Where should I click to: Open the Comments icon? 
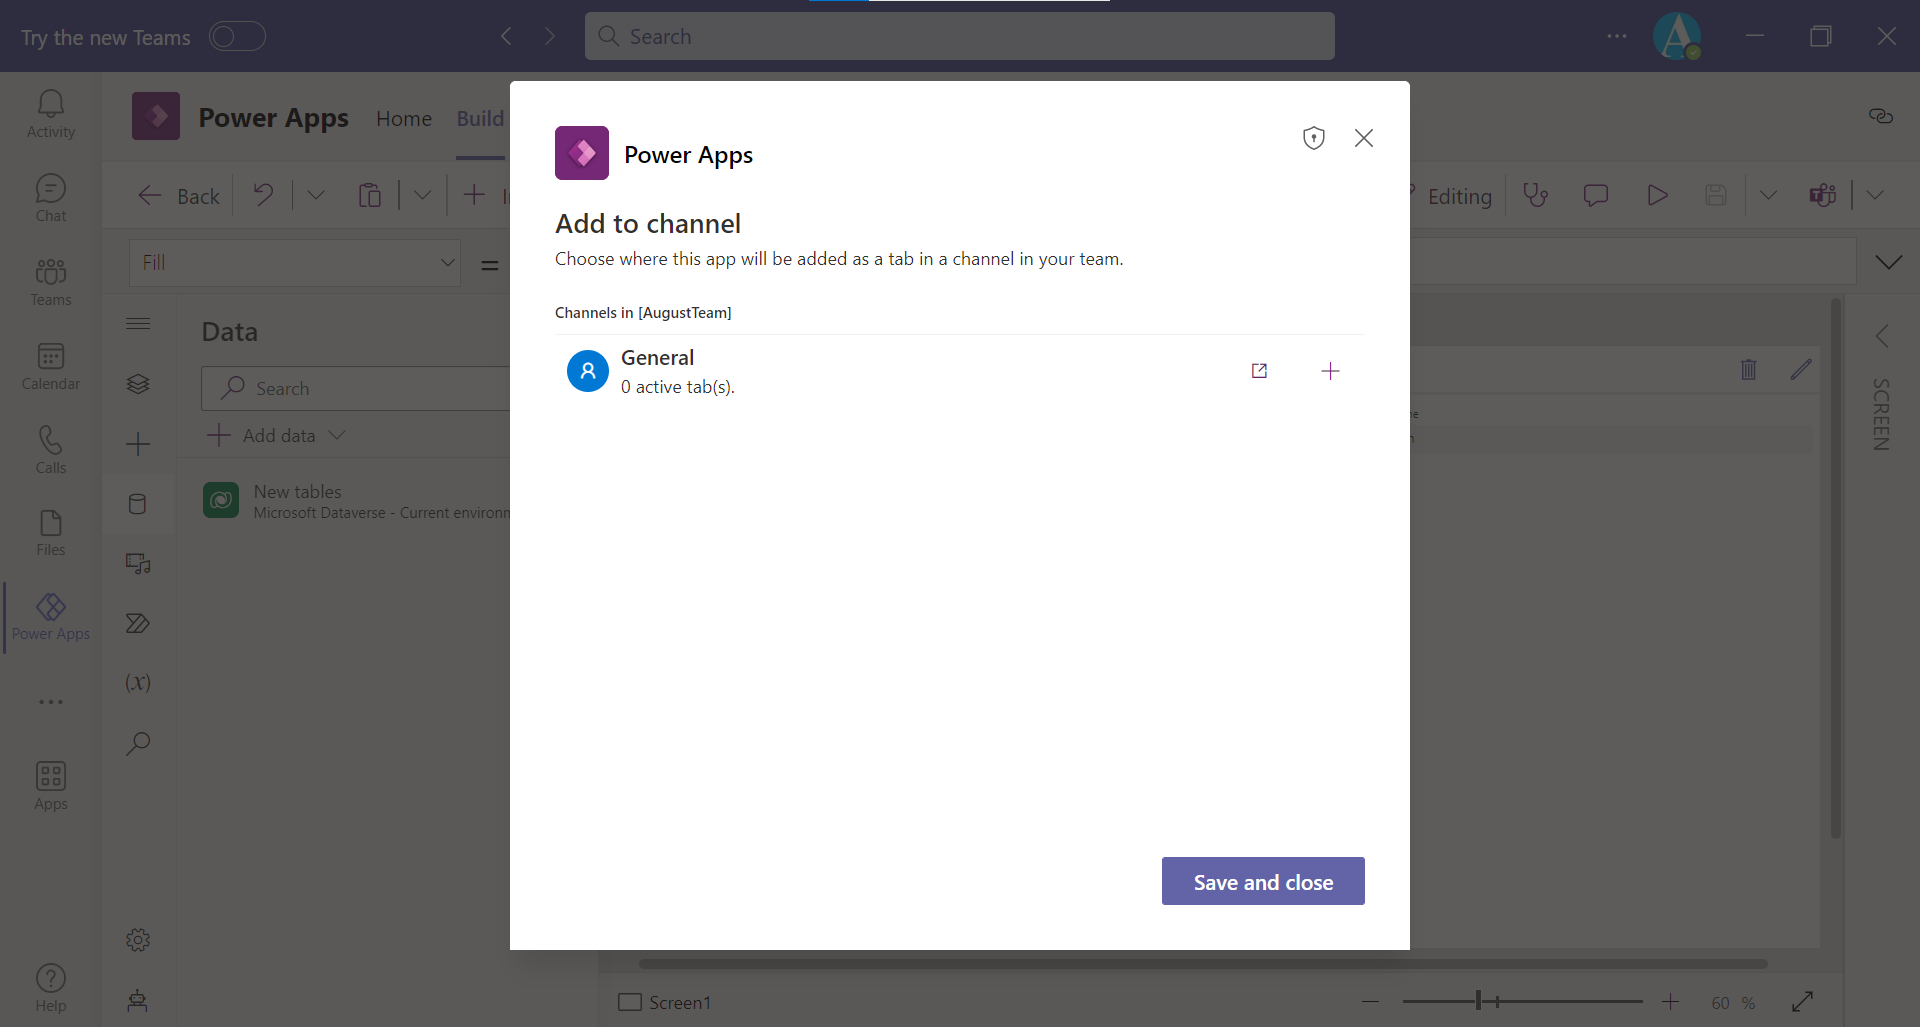pos(1596,195)
